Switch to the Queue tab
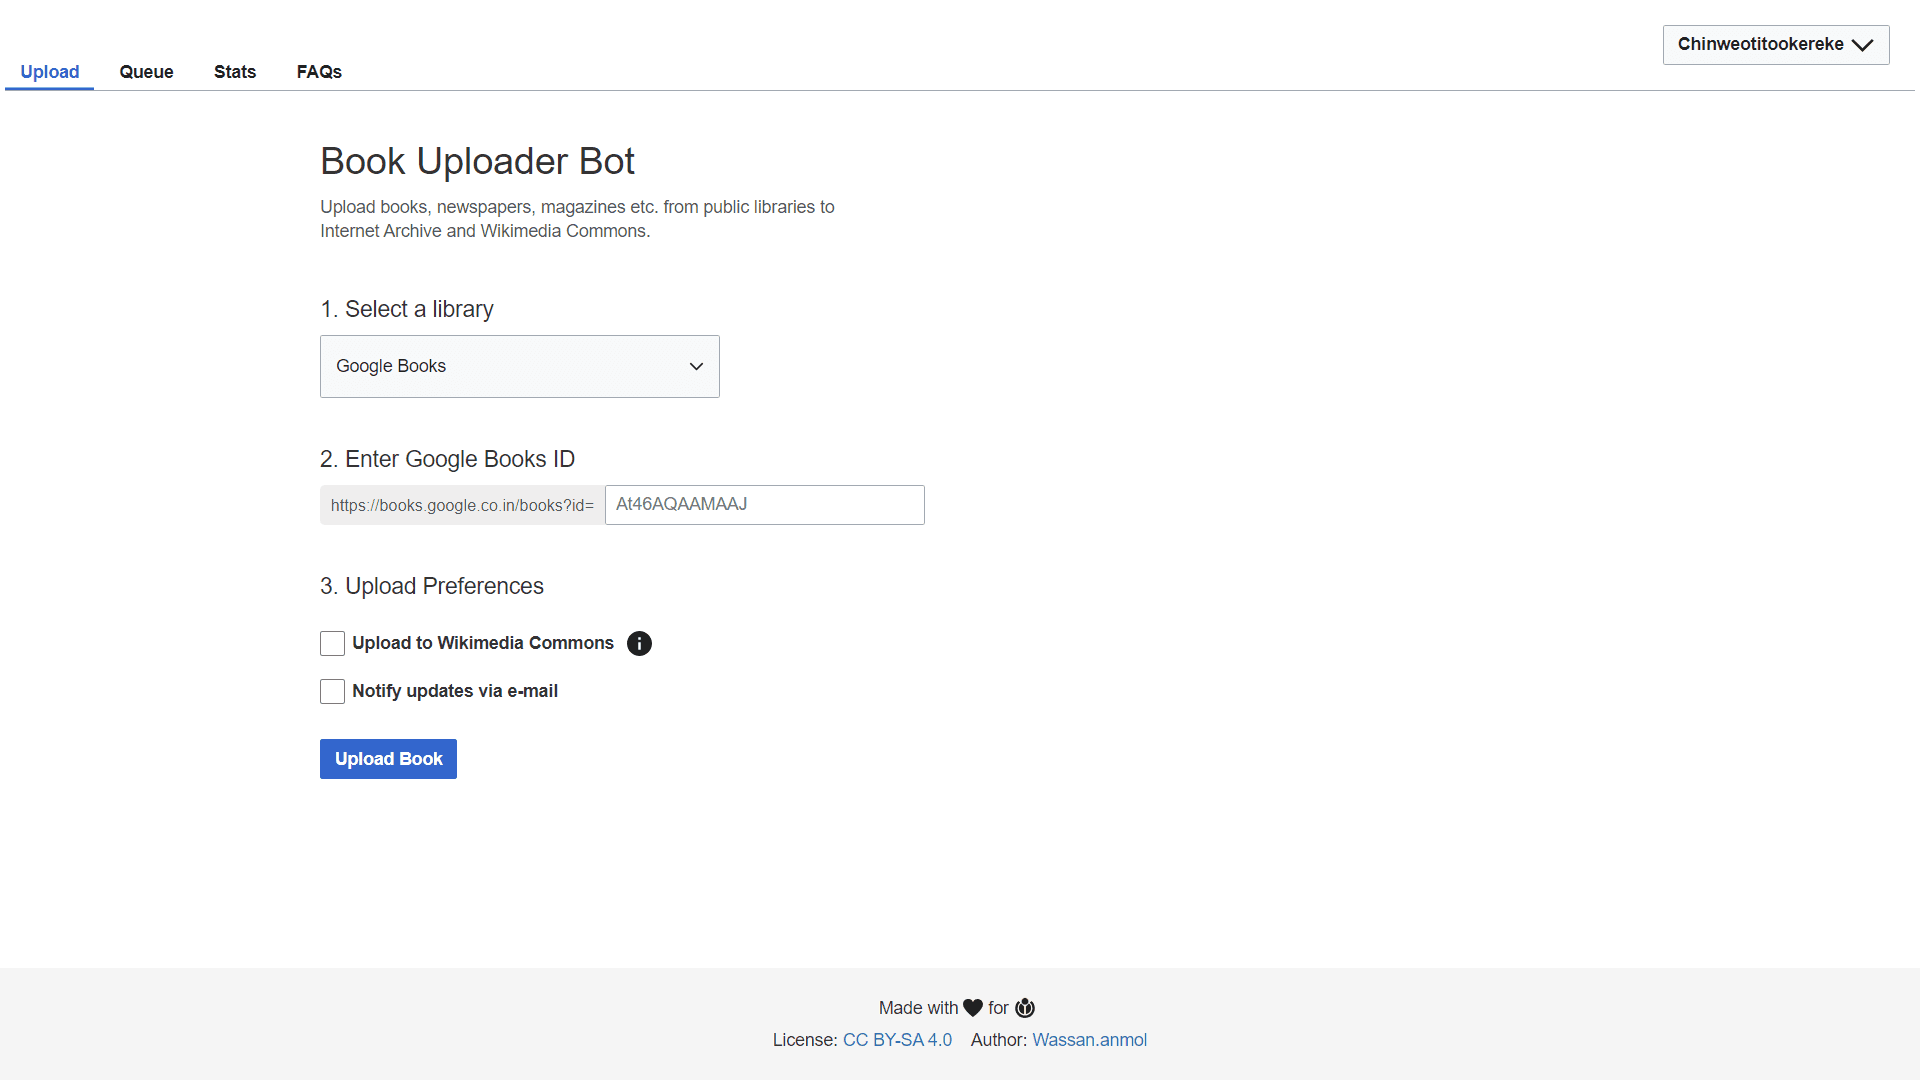Image resolution: width=1920 pixels, height=1080 pixels. (146, 72)
